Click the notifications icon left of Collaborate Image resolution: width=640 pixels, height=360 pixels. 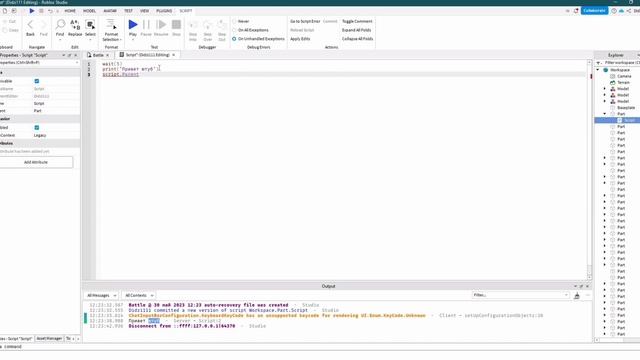576,11
